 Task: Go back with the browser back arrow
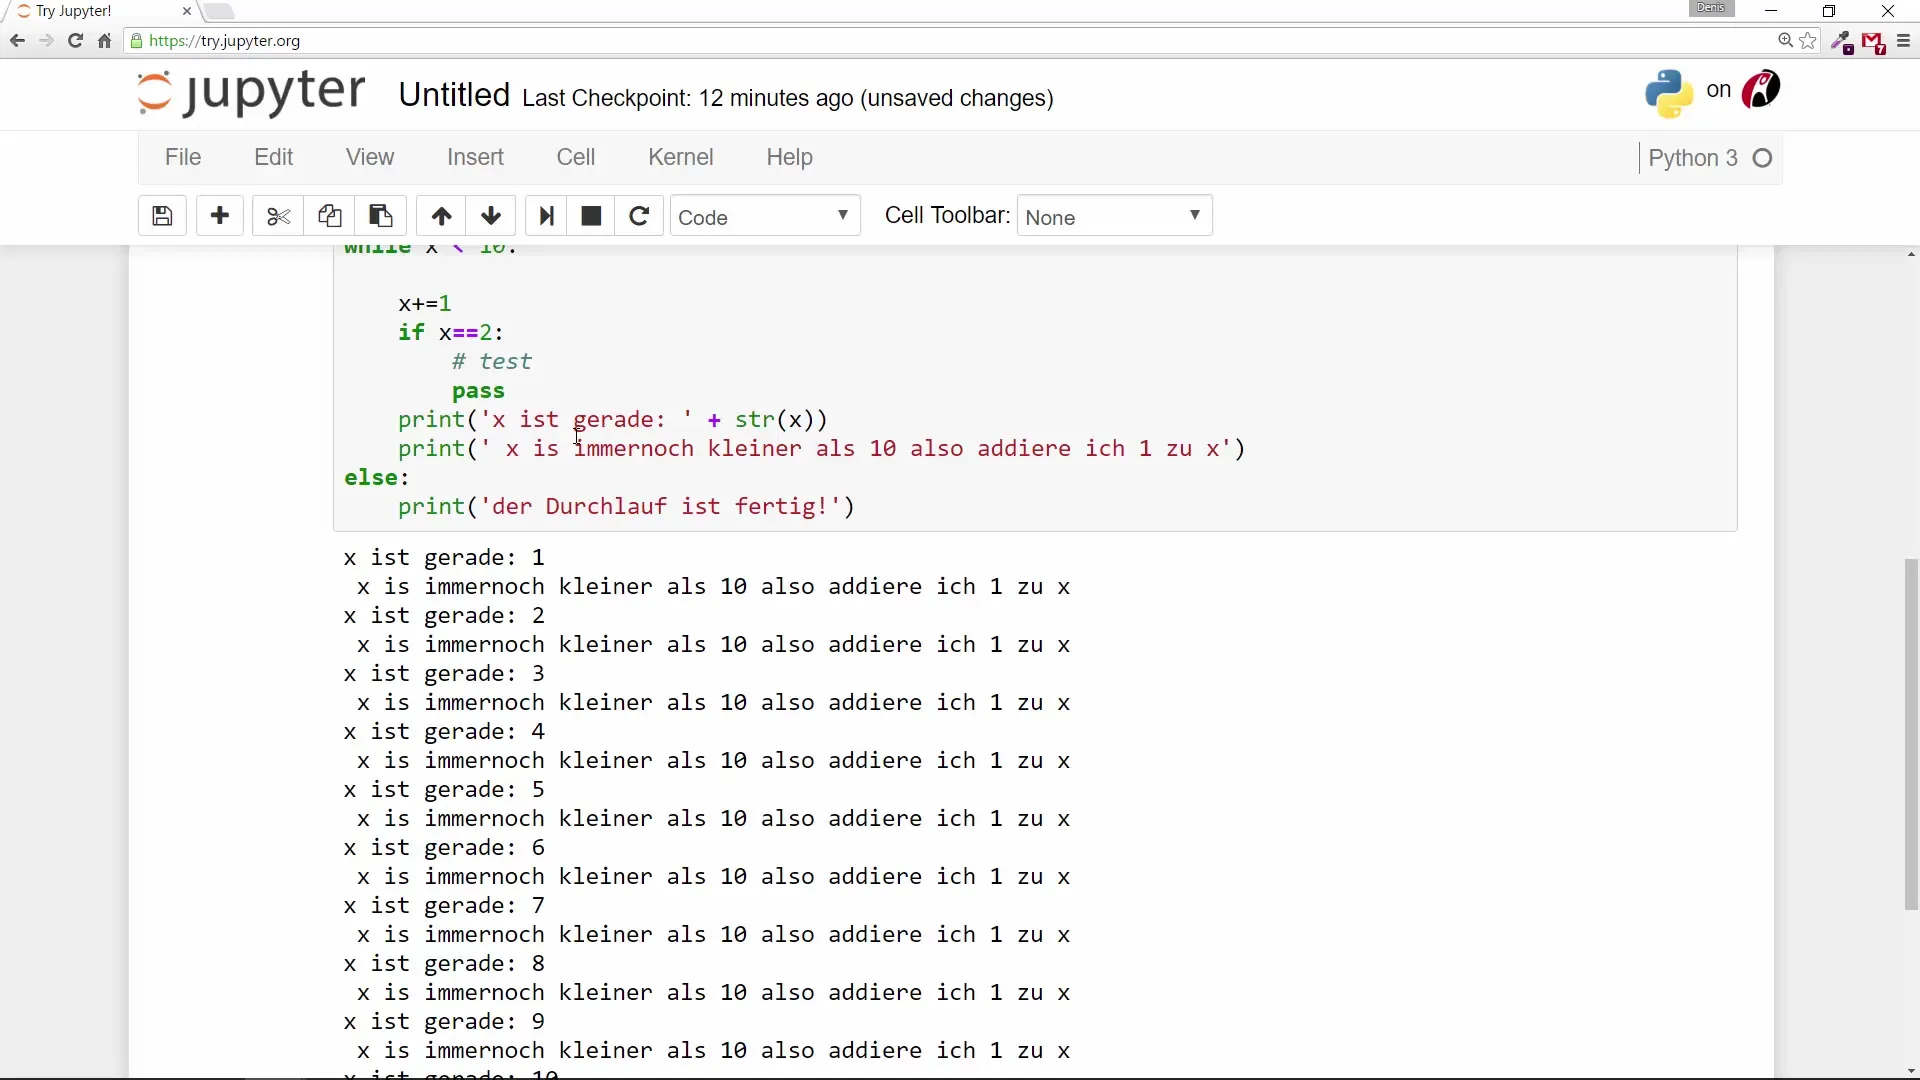17,41
